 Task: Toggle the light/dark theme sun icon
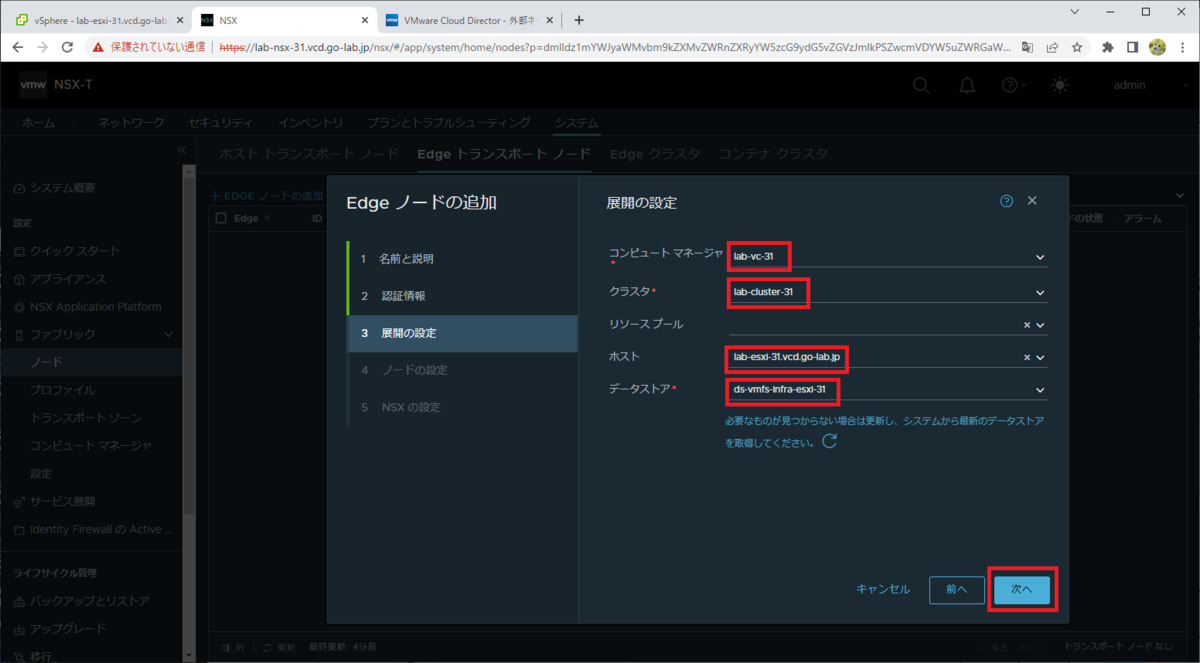1060,85
